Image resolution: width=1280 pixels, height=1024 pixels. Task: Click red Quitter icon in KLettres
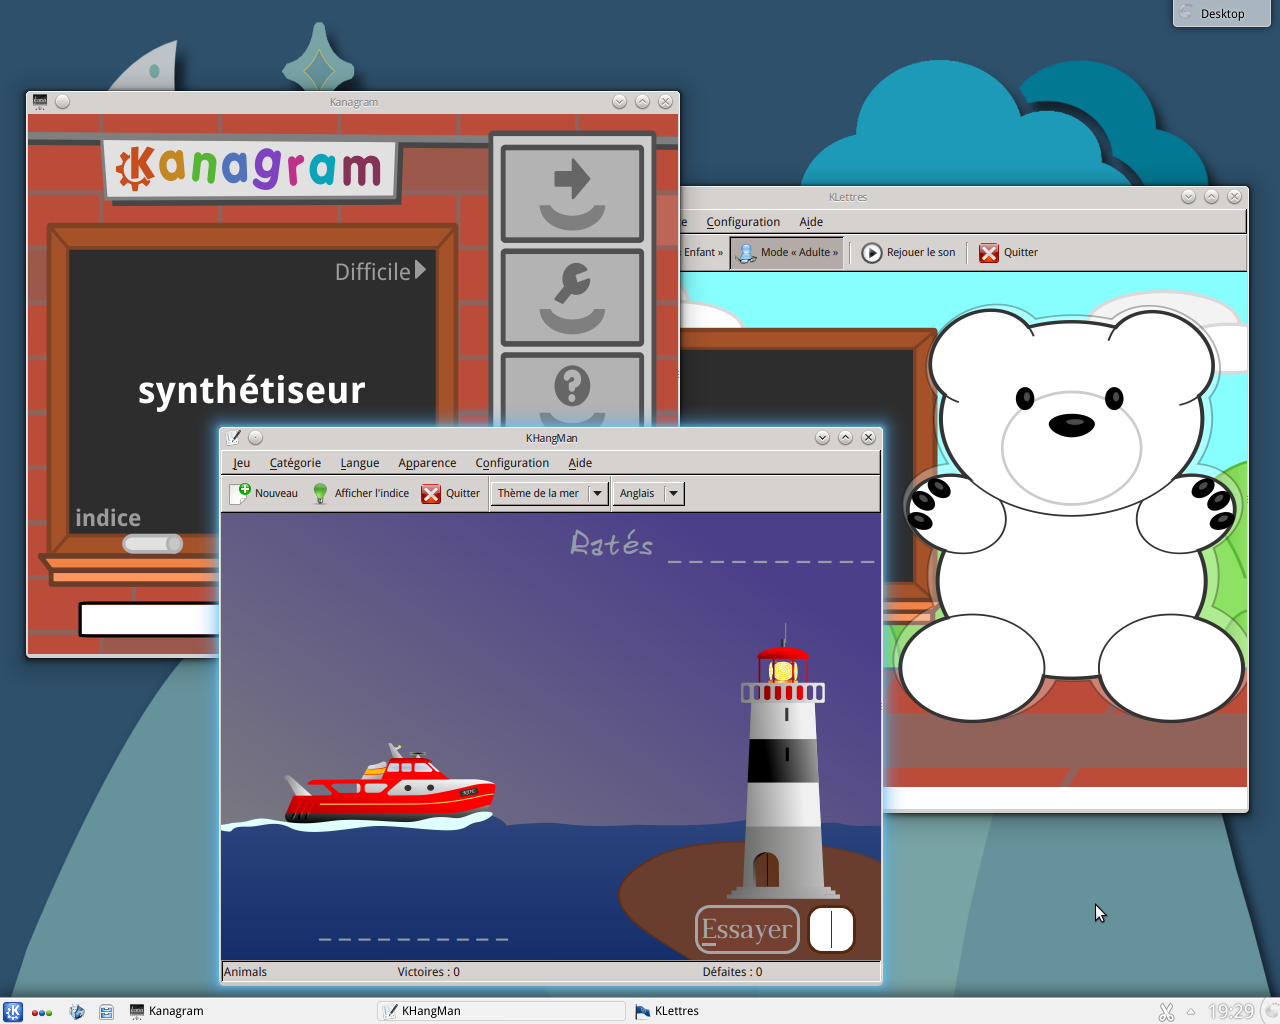coord(989,253)
